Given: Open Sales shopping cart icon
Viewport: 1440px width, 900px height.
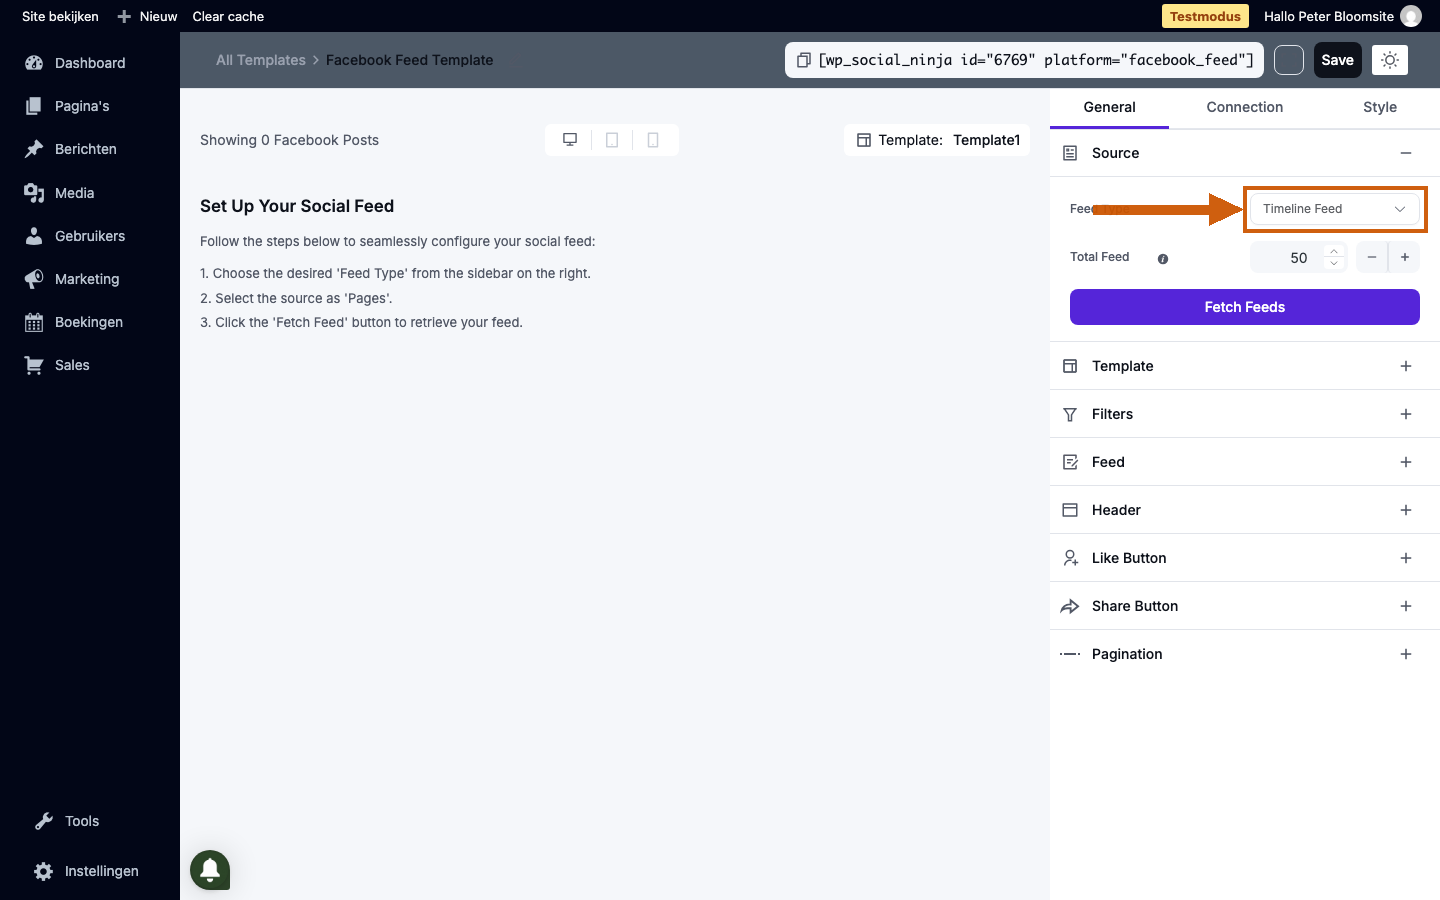Looking at the screenshot, I should [x=34, y=365].
